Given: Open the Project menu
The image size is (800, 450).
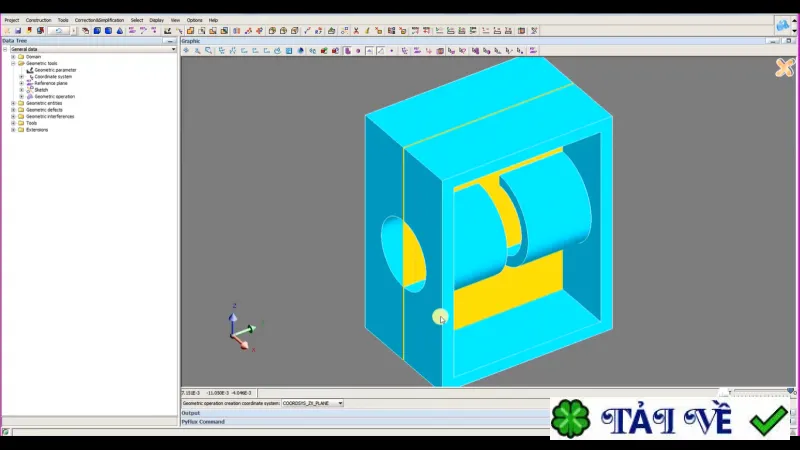Looking at the screenshot, I should (x=12, y=20).
